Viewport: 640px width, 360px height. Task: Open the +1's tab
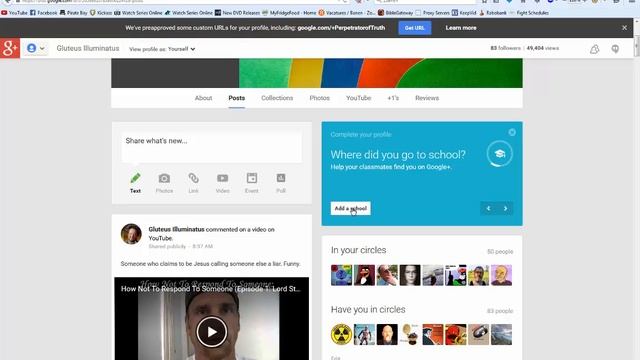tap(393, 98)
